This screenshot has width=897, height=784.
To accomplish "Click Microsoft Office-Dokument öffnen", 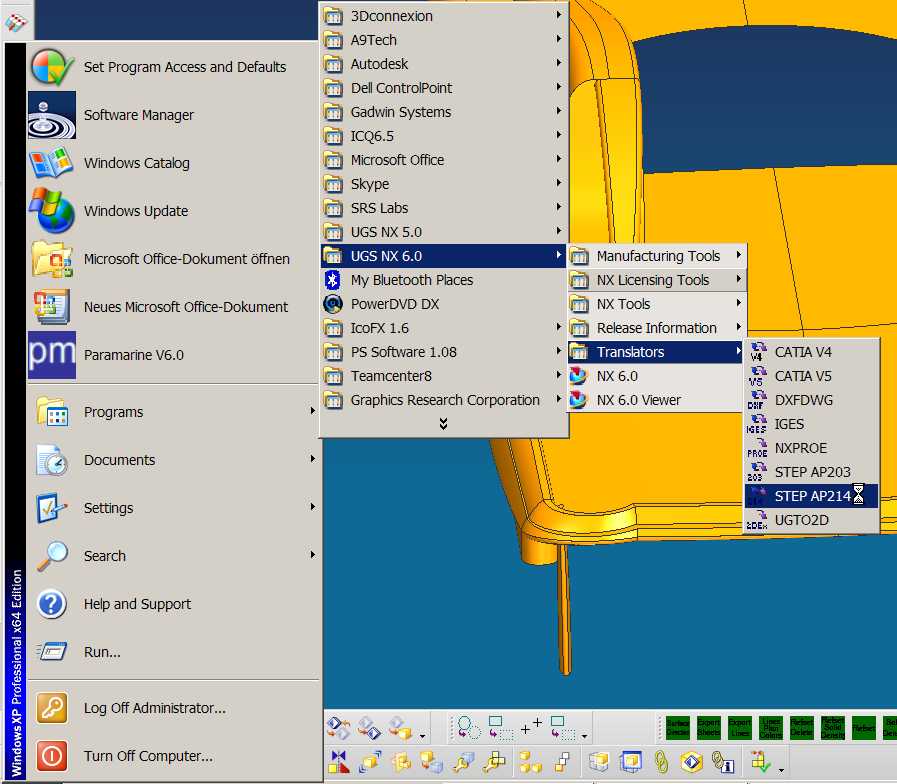I will (x=173, y=259).
